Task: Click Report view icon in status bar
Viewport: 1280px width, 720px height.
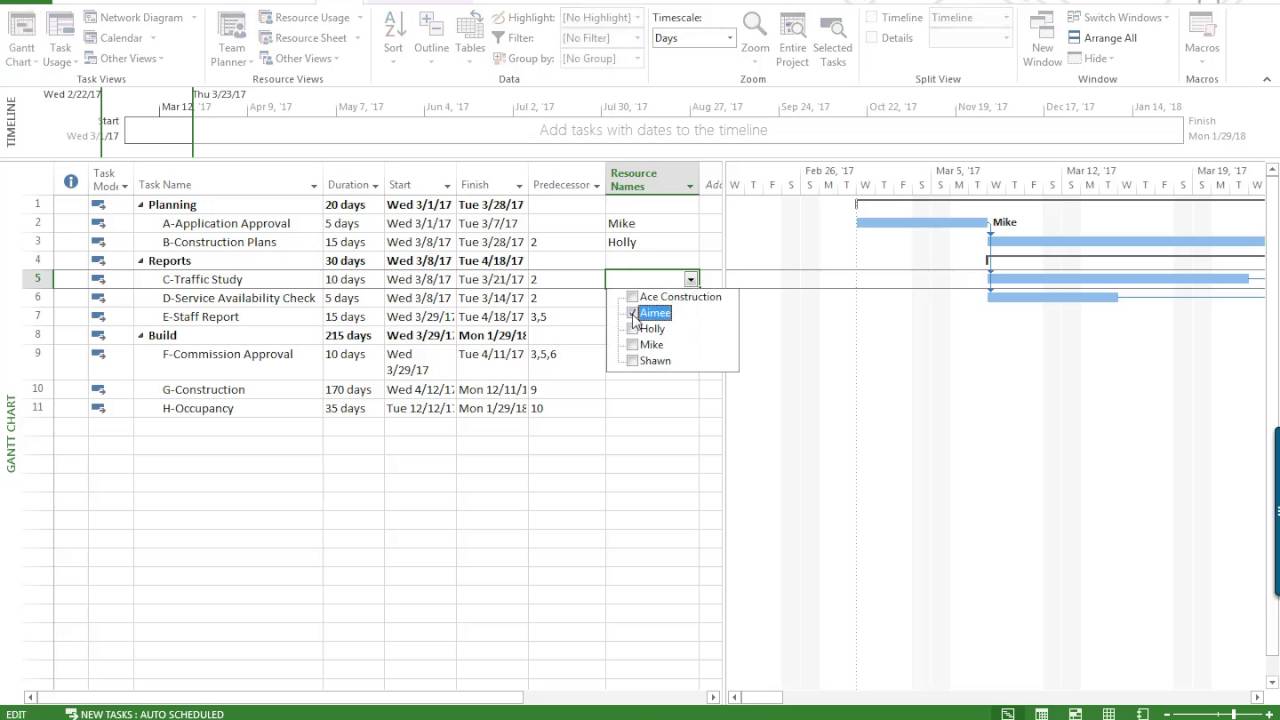Action: [1142, 714]
